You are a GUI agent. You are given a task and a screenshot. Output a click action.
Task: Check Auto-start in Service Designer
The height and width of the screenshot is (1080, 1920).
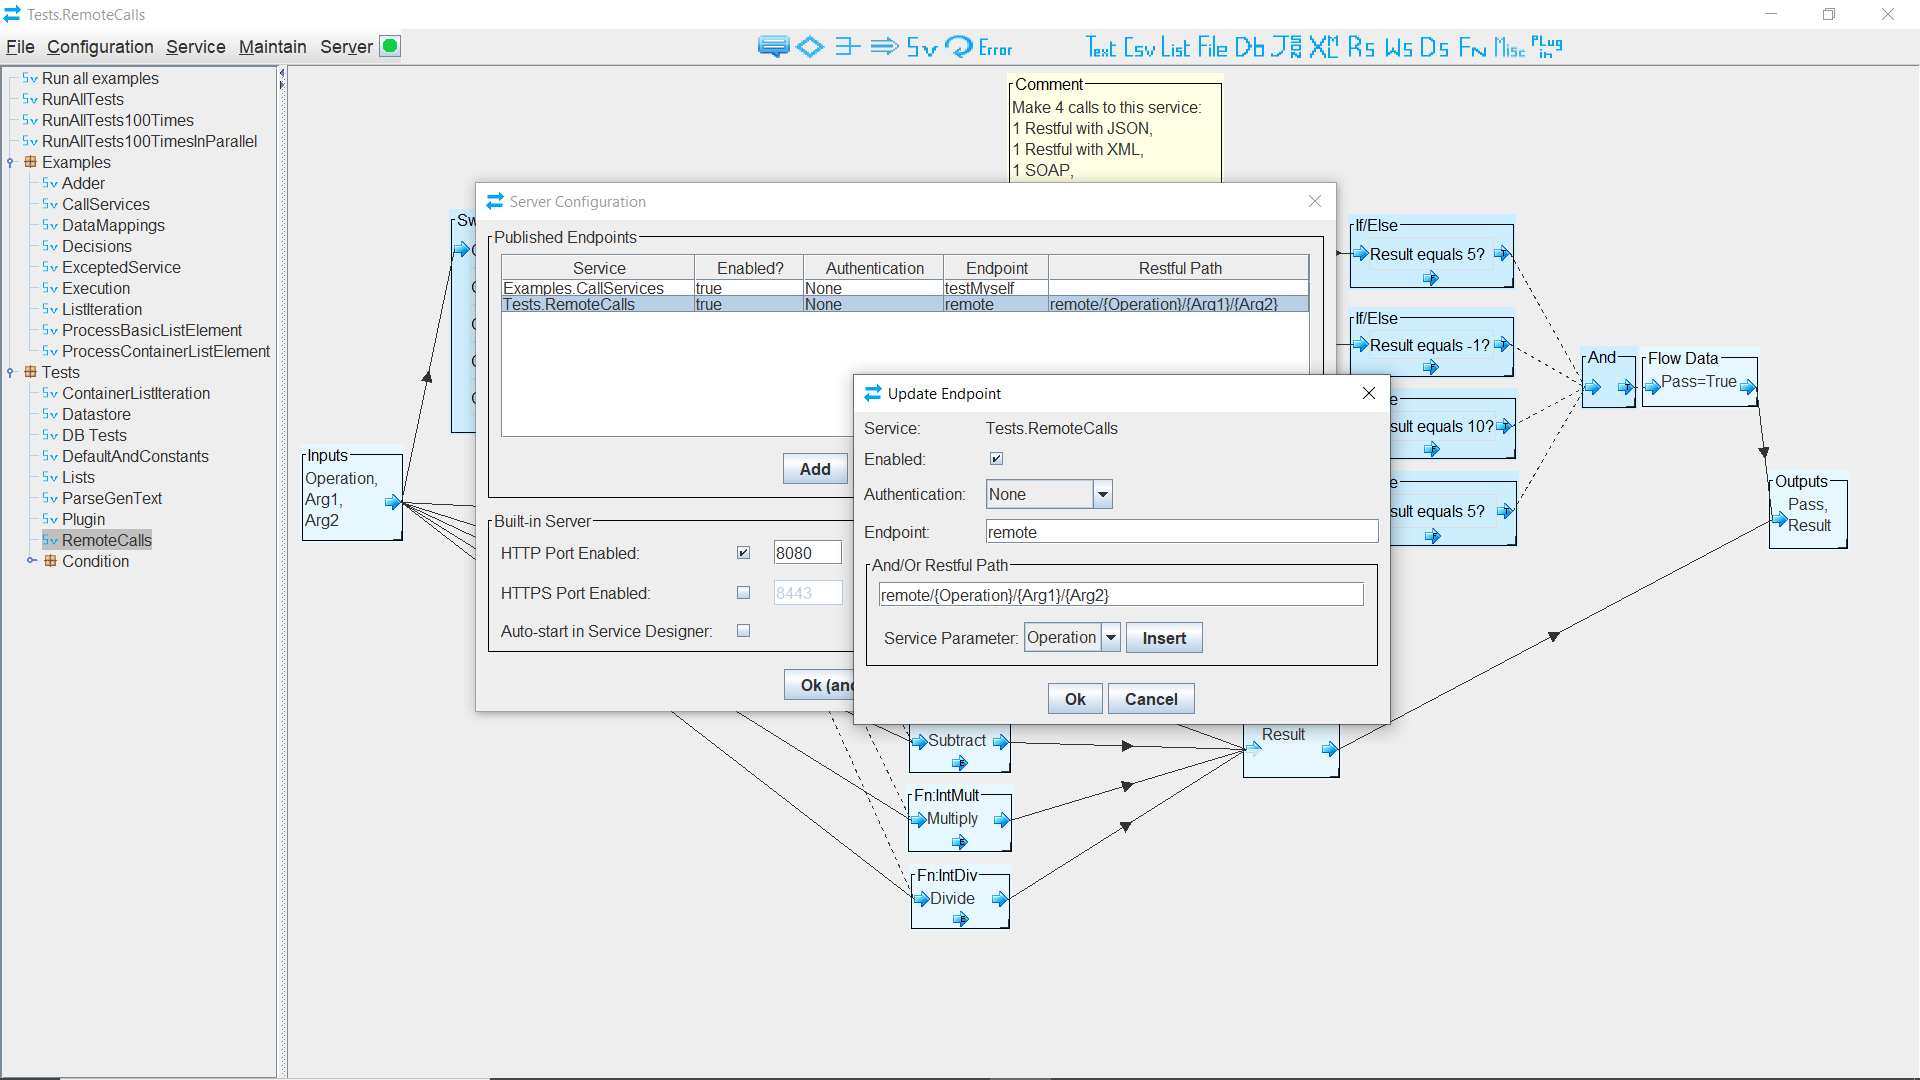743,630
